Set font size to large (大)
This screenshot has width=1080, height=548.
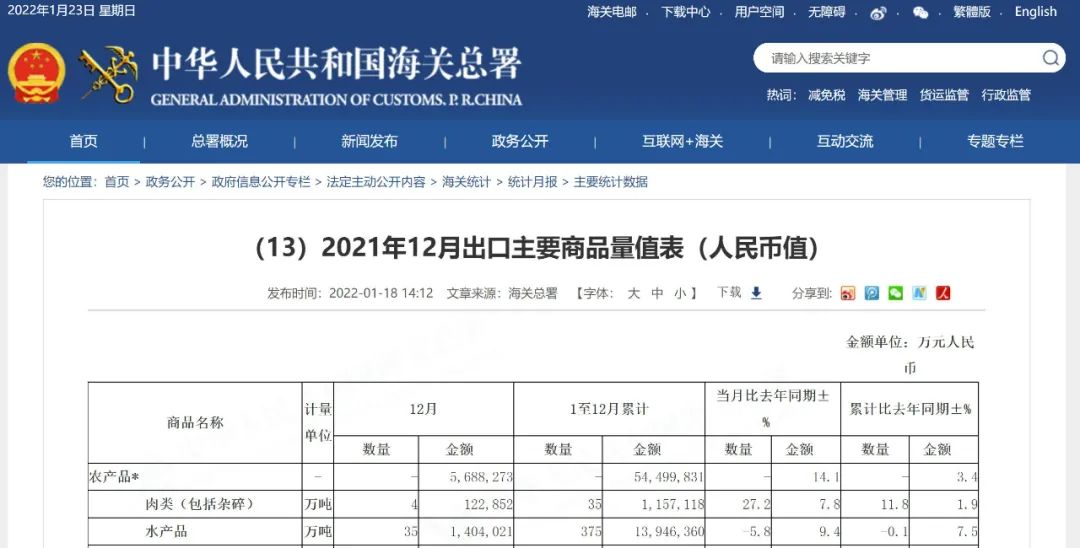tap(633, 293)
